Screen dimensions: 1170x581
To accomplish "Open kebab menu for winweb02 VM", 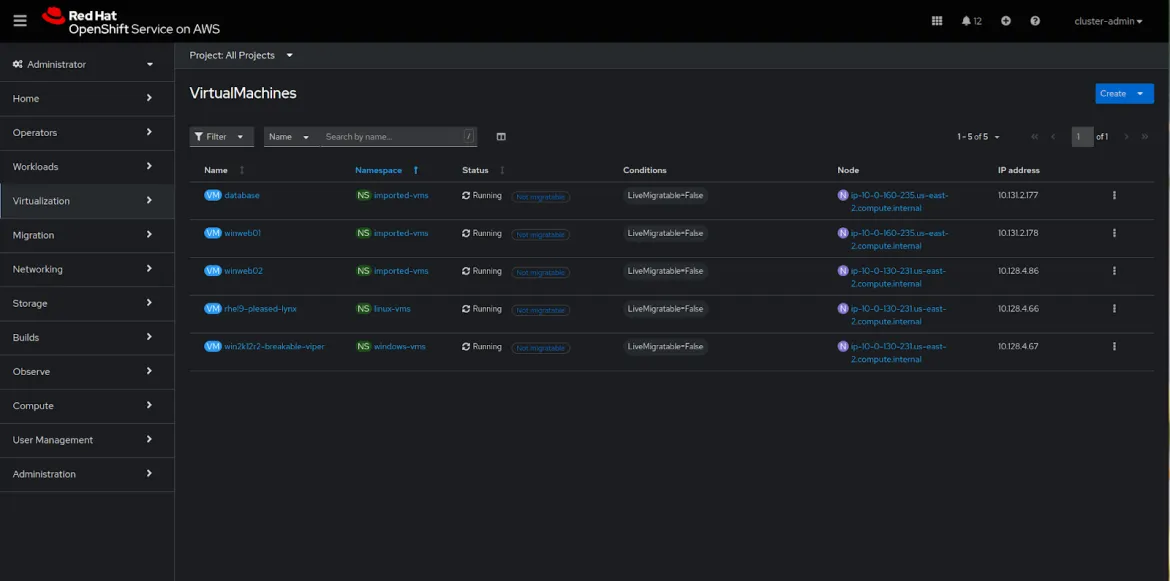I will pyautogui.click(x=1114, y=271).
